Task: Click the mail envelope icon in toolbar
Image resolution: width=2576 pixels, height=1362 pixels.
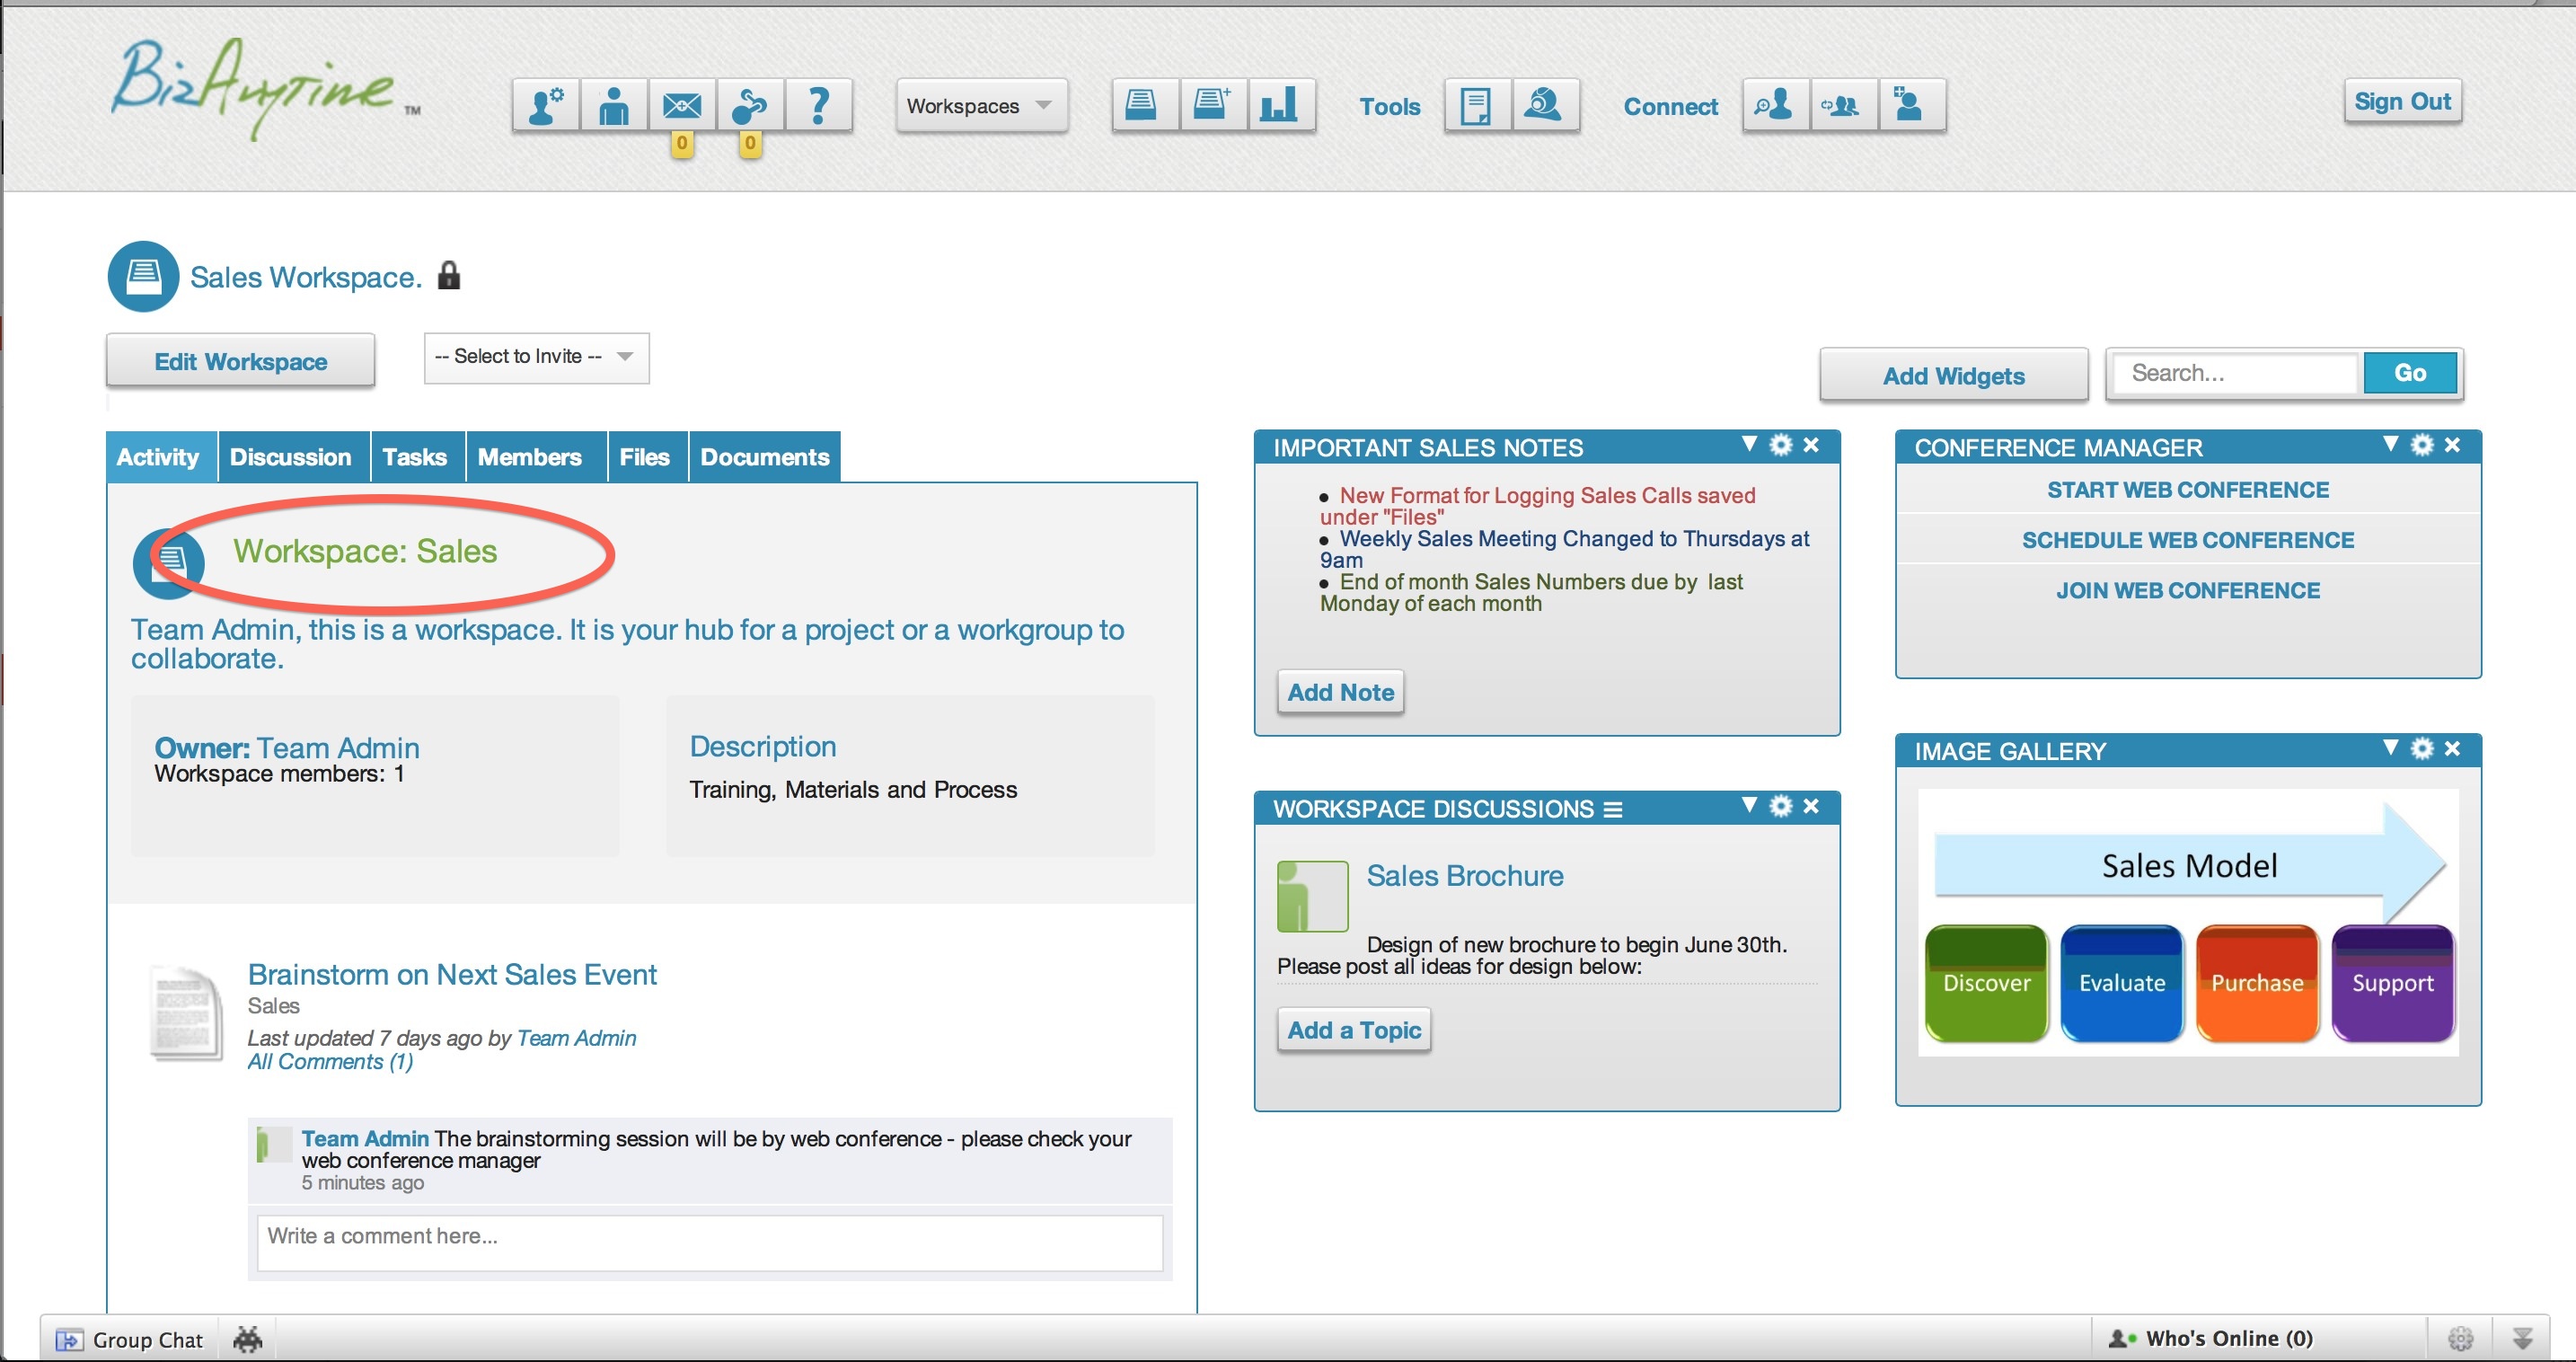Action: tap(681, 105)
